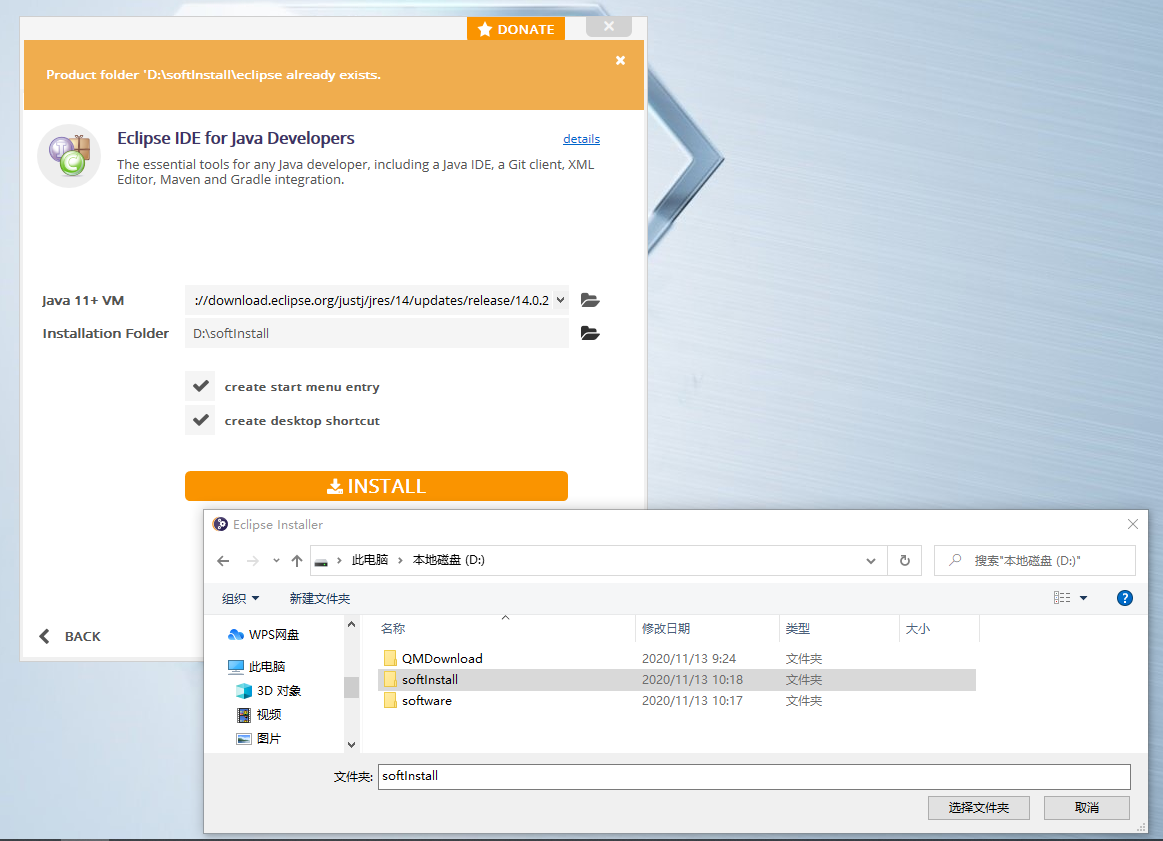Click the 文件夹 name input field
This screenshot has width=1163, height=841.
[754, 776]
